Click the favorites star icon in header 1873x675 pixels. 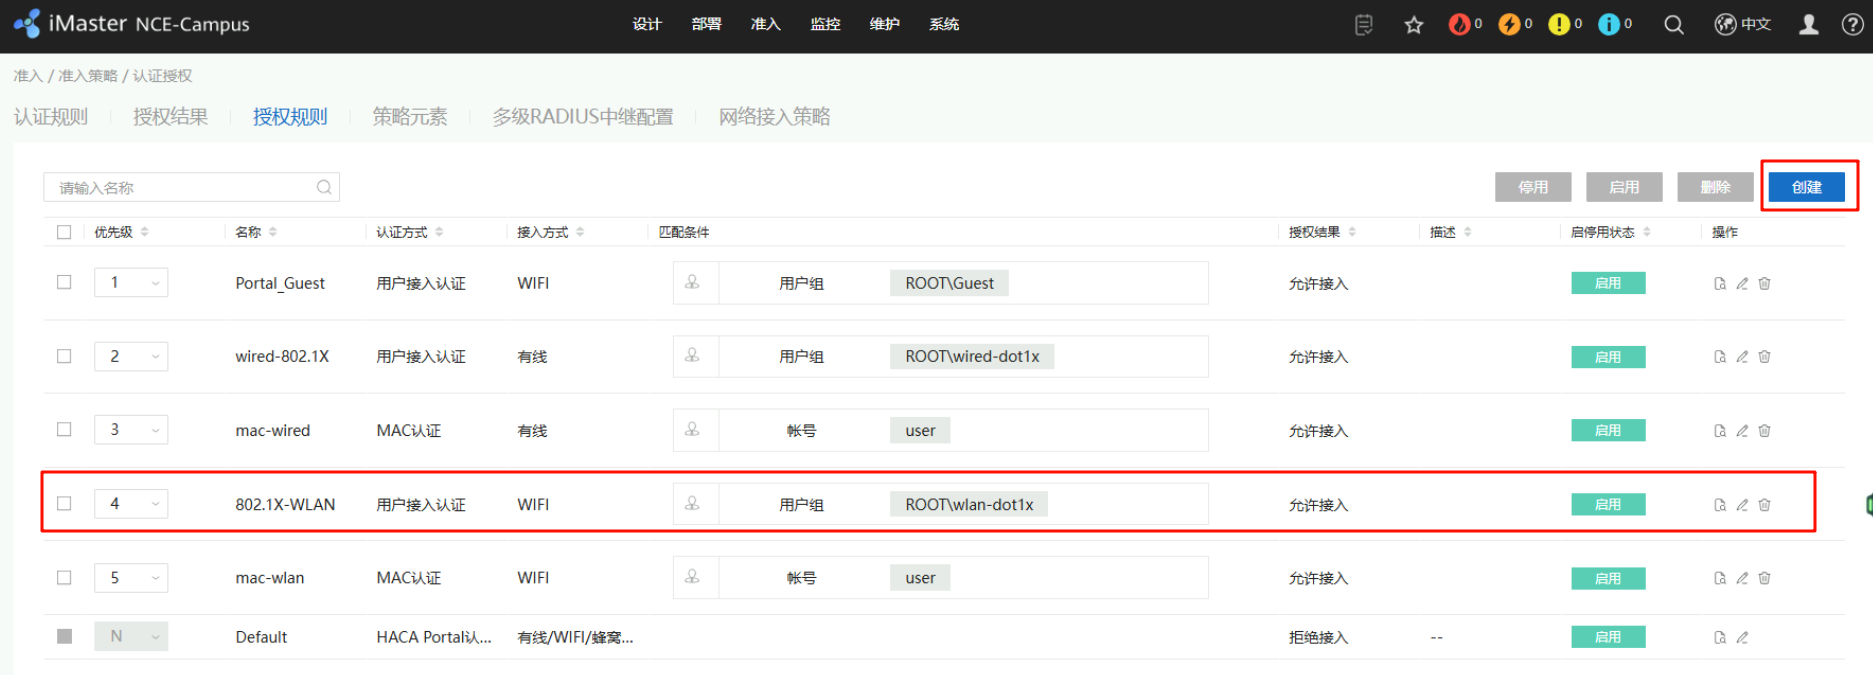[x=1413, y=25]
